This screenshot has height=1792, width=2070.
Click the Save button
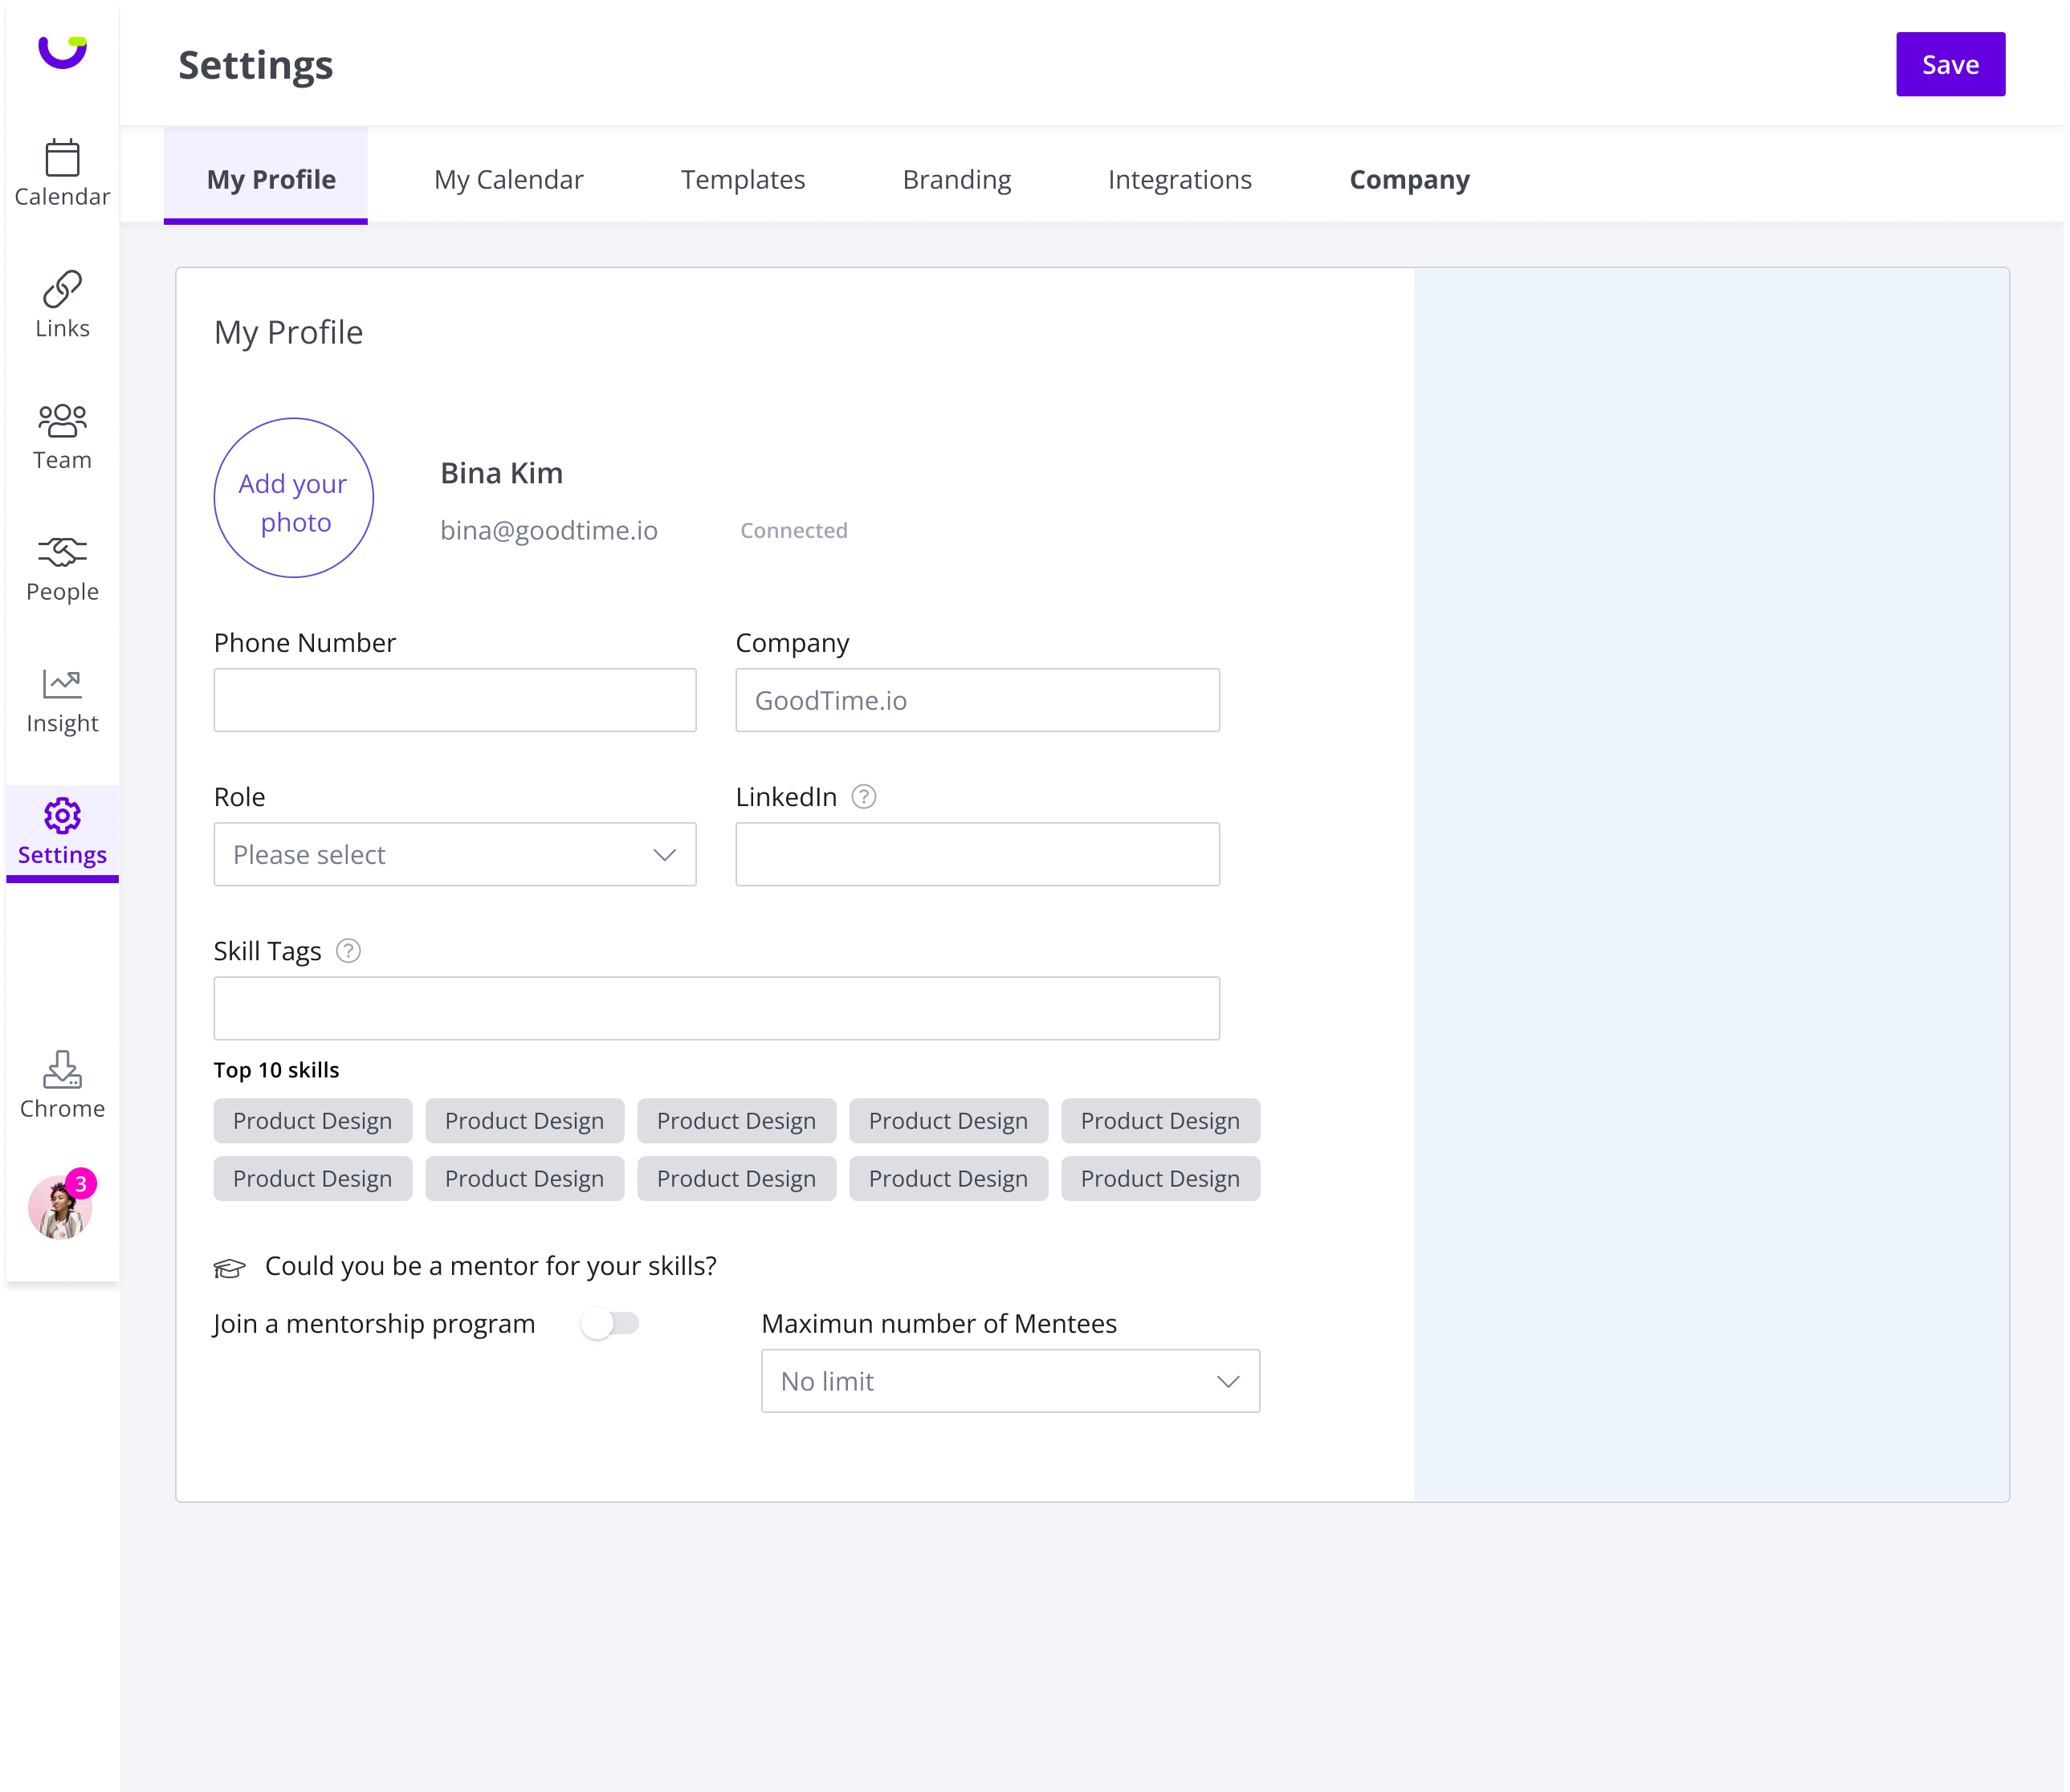1950,65
